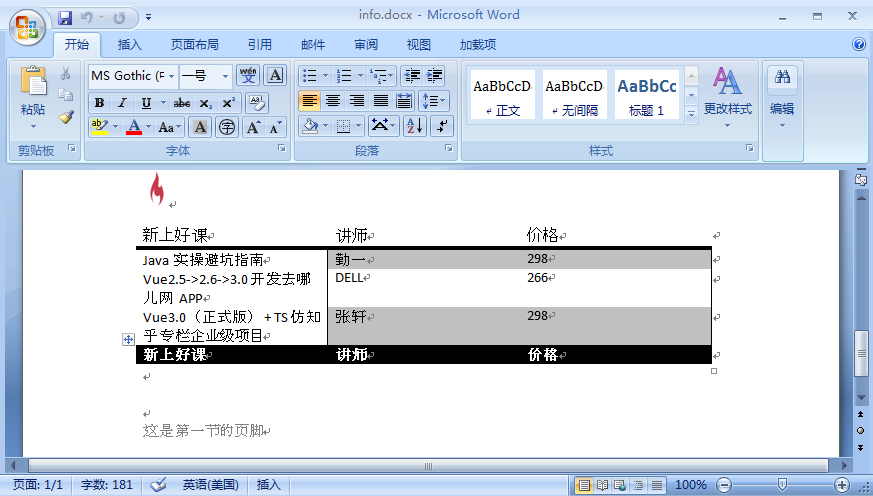Grow the font size
Viewport: 873px width, 496px height.
click(253, 127)
